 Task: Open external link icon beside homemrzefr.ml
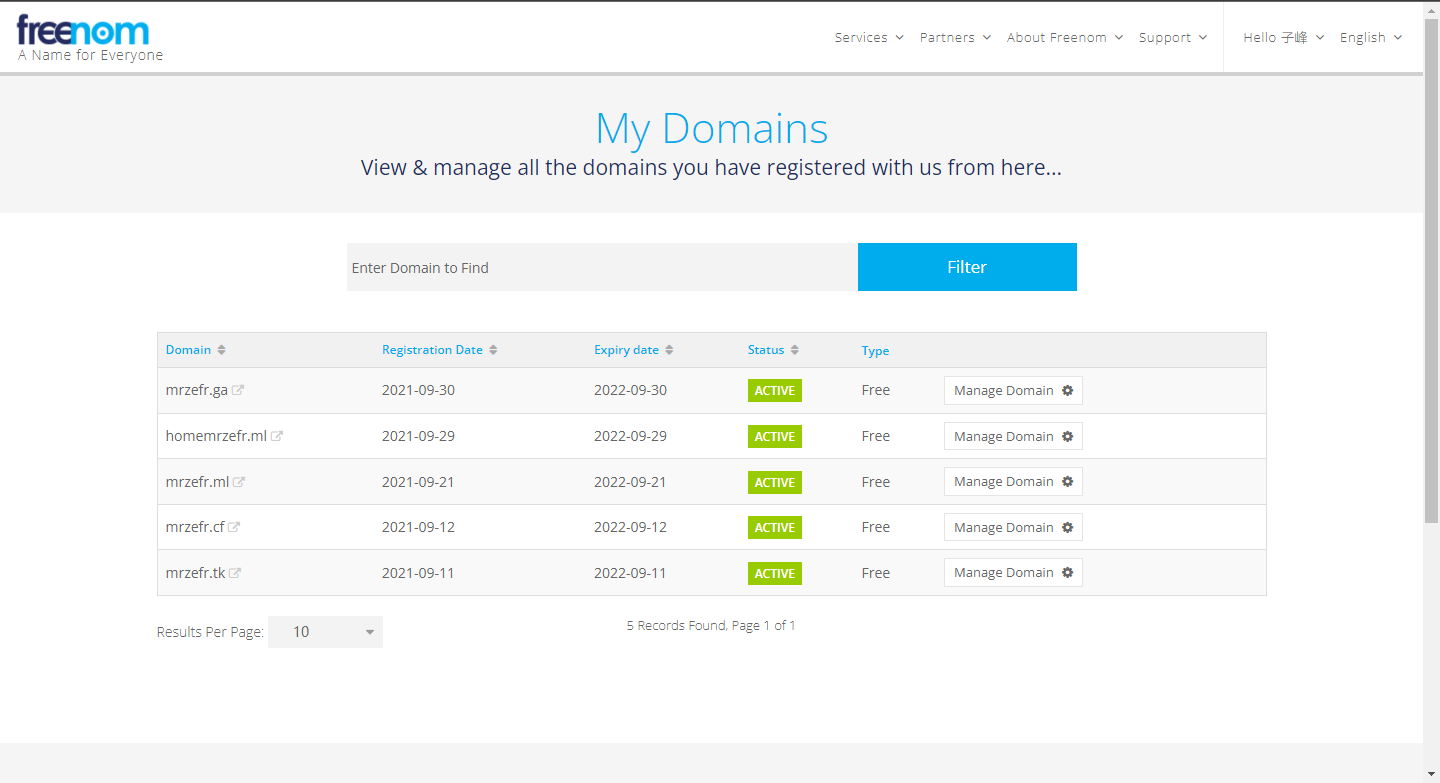tap(277, 436)
